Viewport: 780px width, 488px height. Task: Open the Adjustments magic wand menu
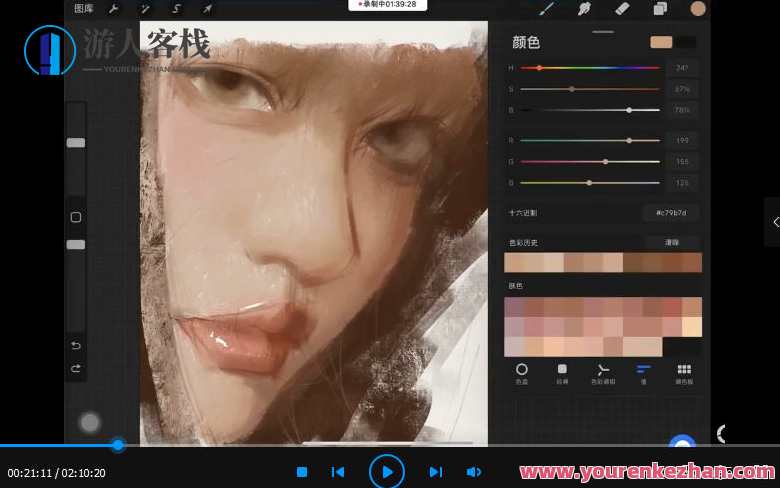coord(146,8)
